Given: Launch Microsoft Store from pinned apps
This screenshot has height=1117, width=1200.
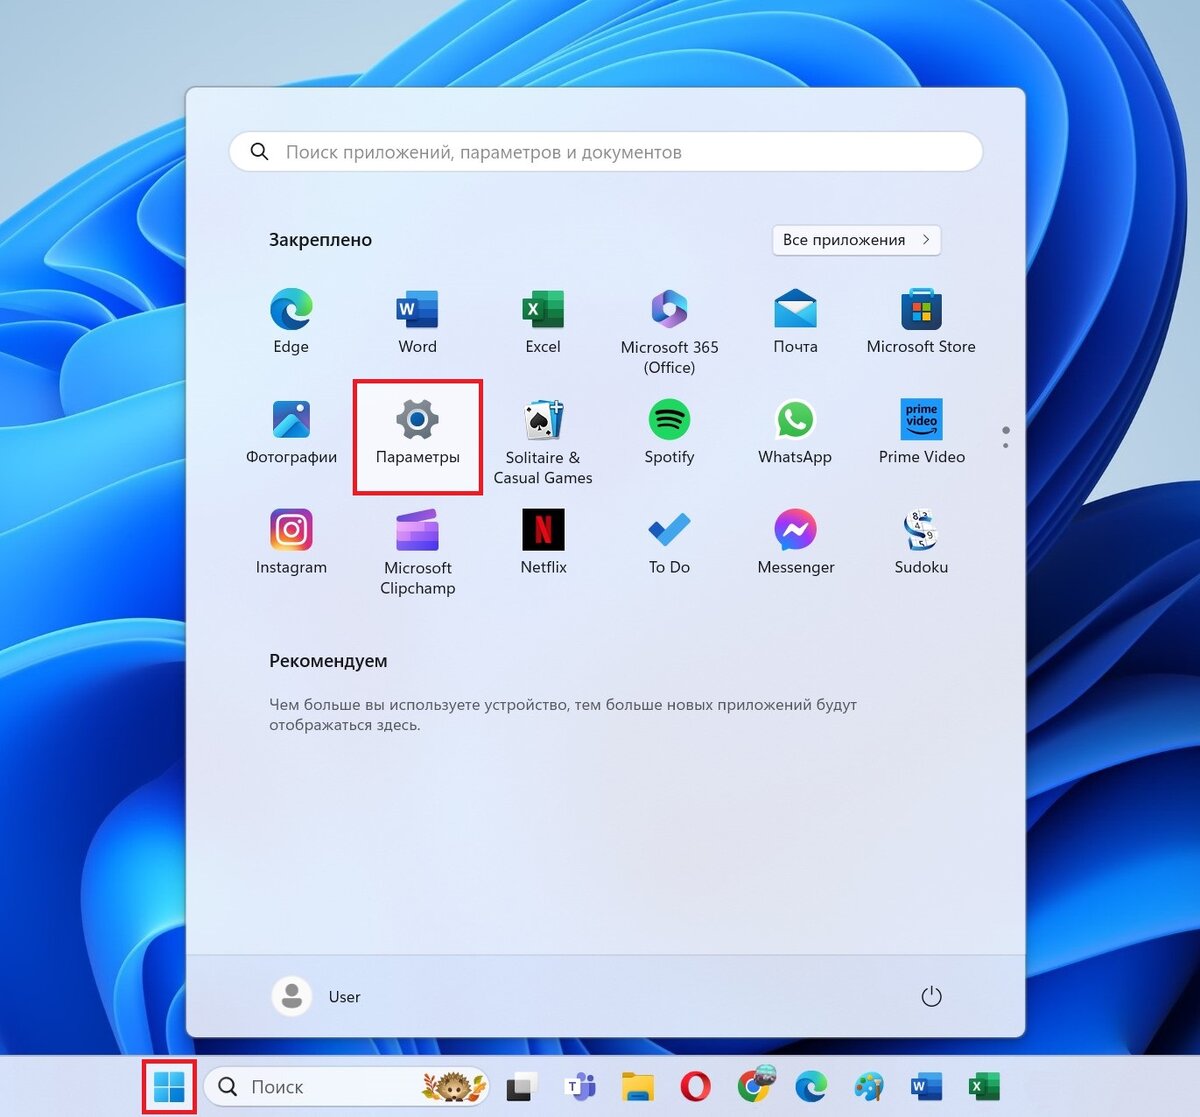Looking at the screenshot, I should (x=921, y=321).
